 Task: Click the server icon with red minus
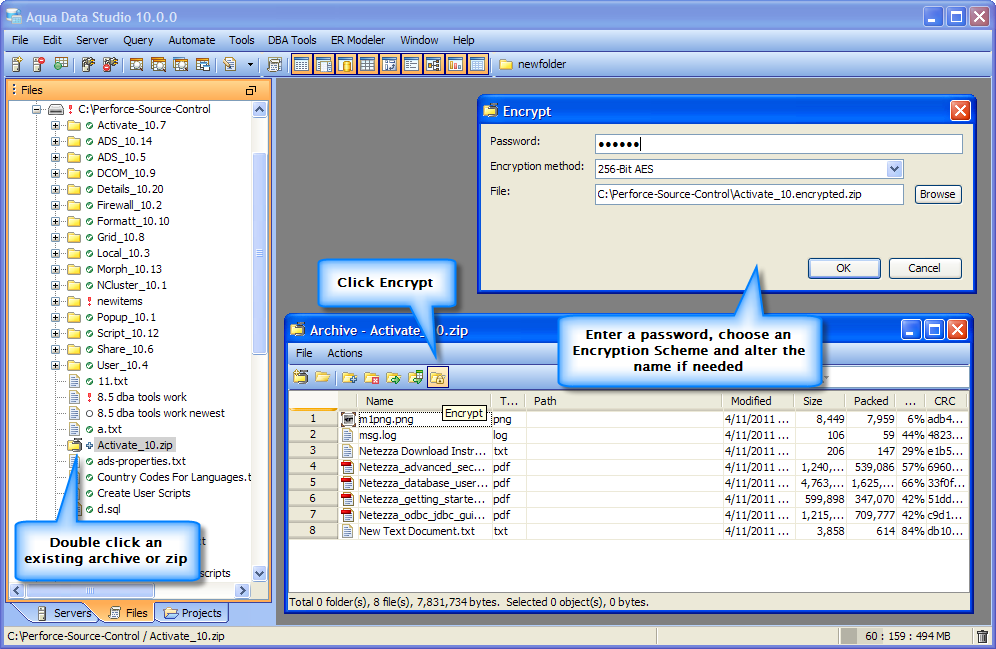pyautogui.click(x=39, y=64)
